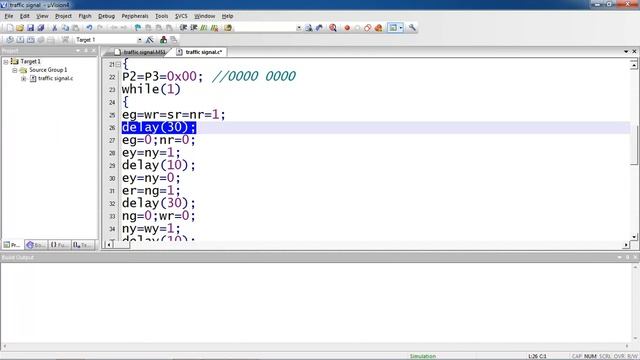Open the window layout dropdown button
The height and width of the screenshot is (360, 640).
(x=401, y=28)
